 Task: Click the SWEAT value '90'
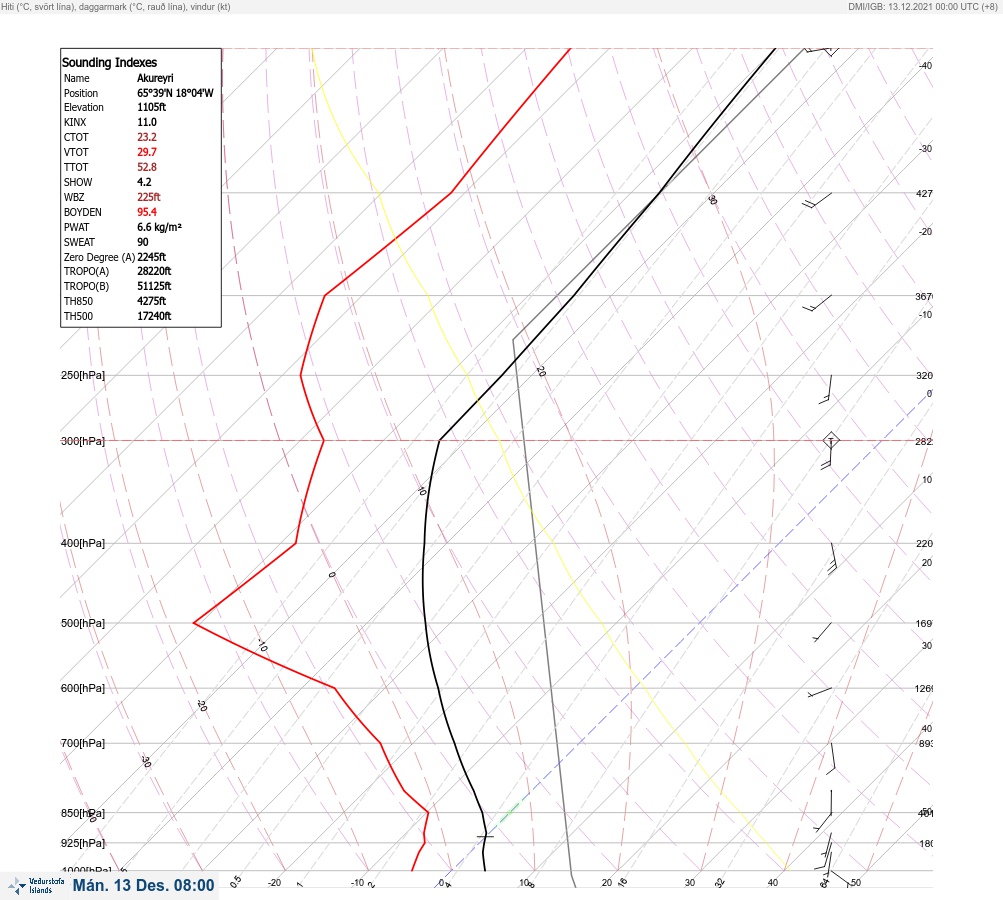tap(143, 242)
